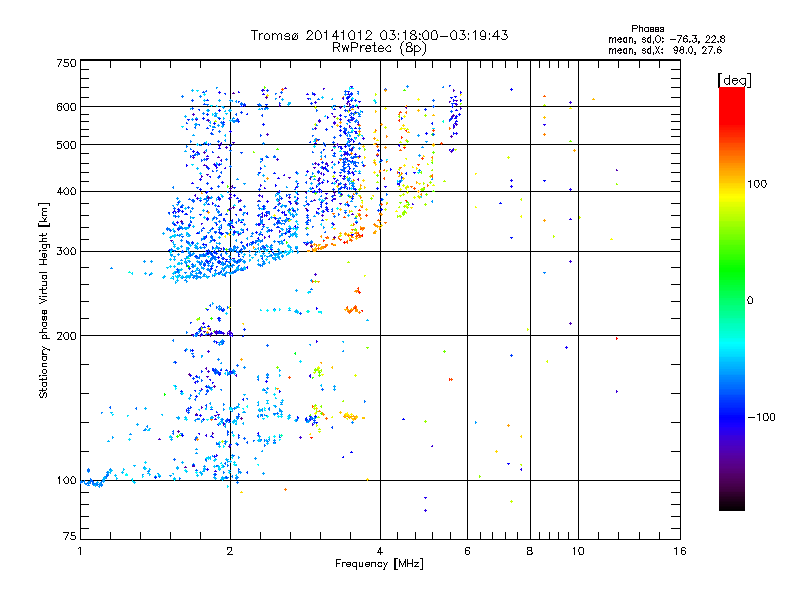Click the y-axis label "200"
This screenshot has width=800, height=600.
[x=66, y=336]
